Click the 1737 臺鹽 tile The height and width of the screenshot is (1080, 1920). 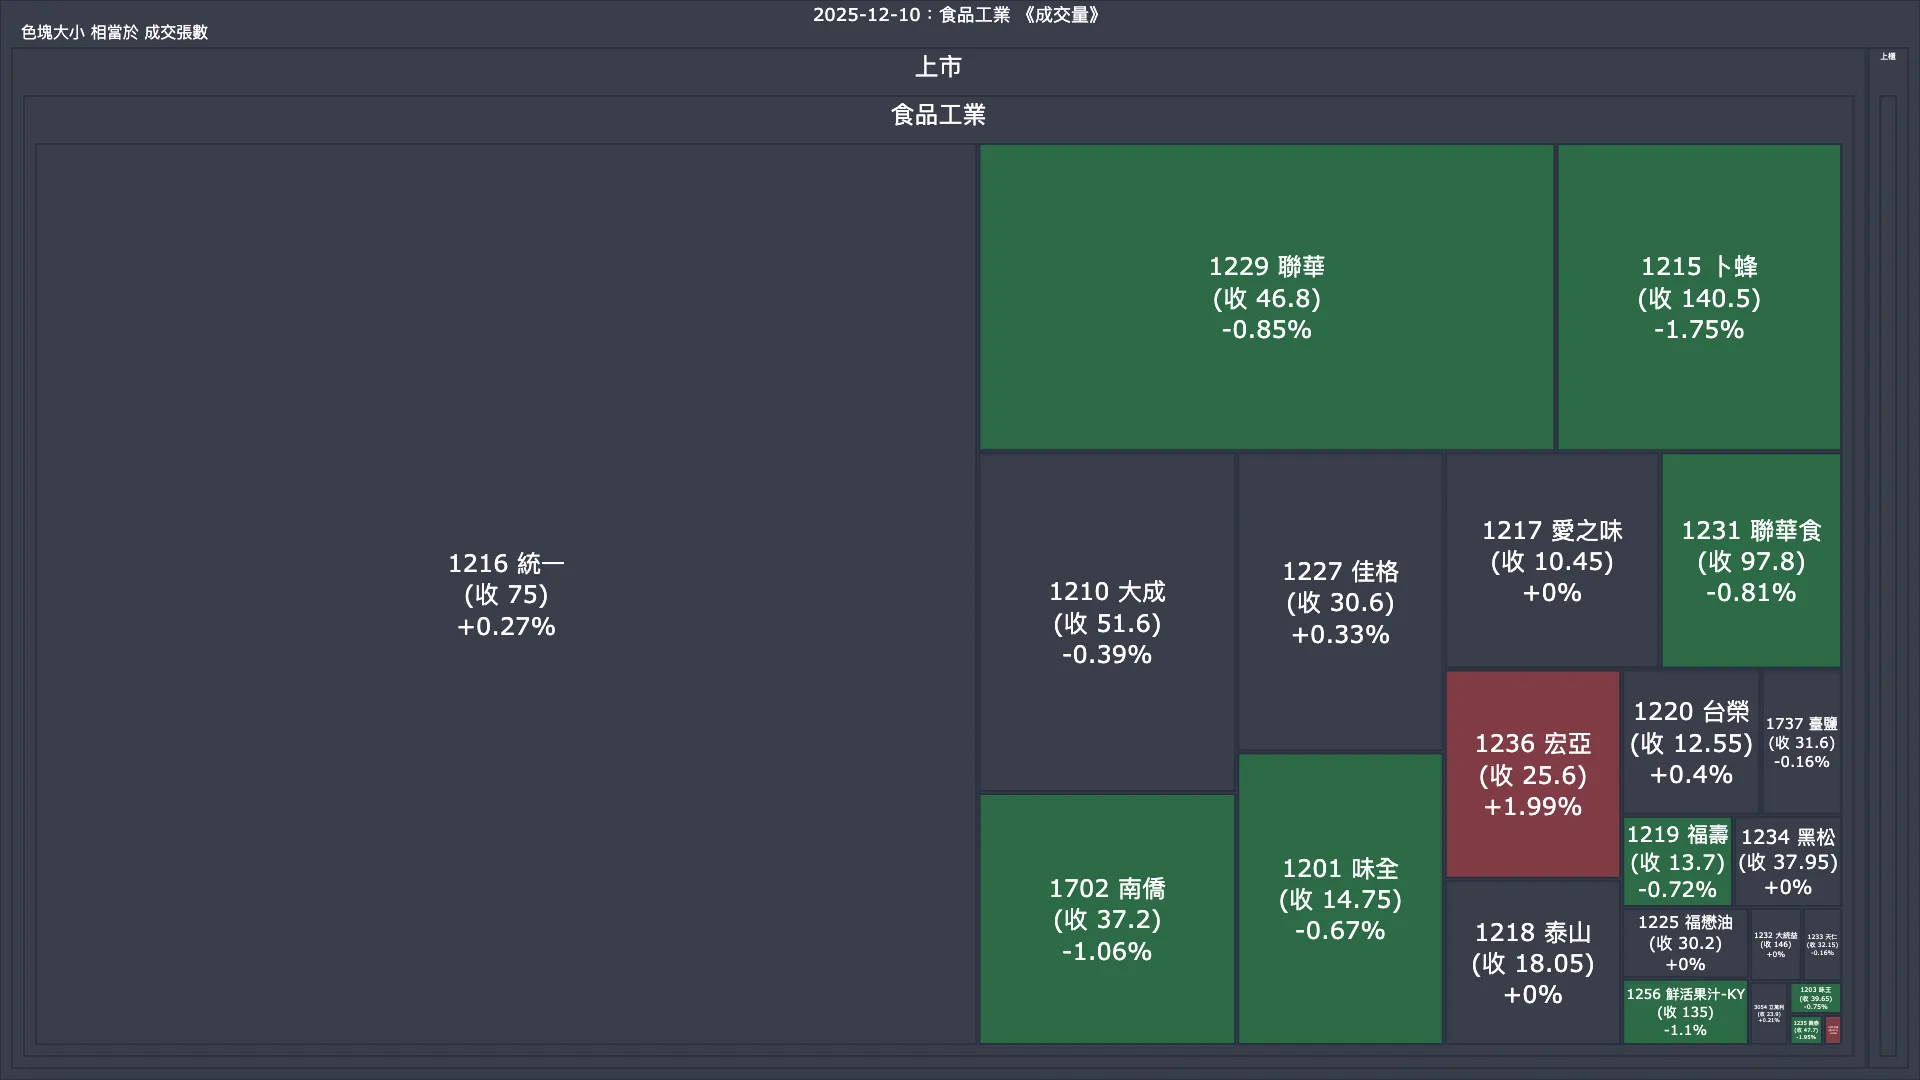(1800, 742)
